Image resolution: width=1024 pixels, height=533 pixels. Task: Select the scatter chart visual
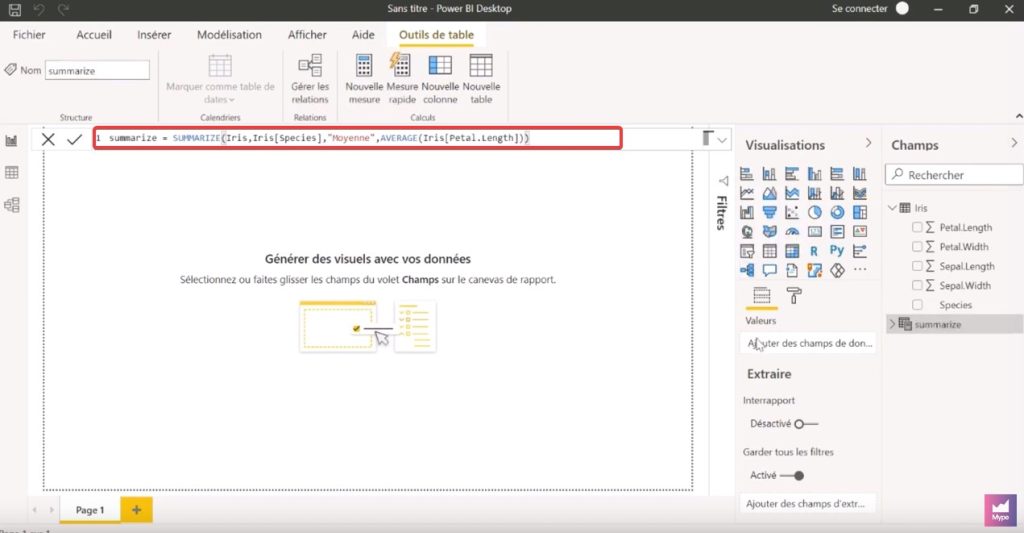coord(792,212)
